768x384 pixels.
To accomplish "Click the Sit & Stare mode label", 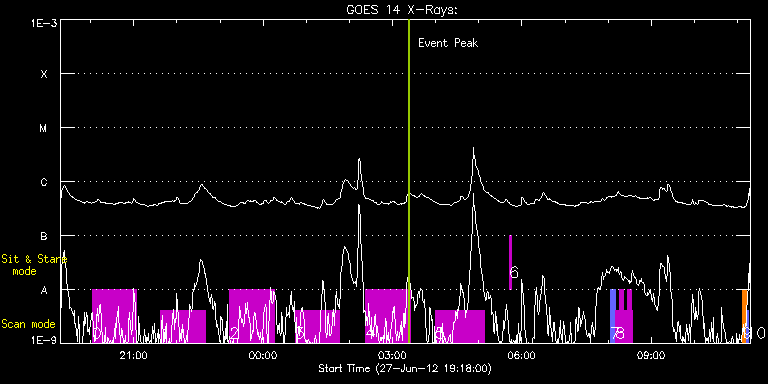I will (33, 264).
